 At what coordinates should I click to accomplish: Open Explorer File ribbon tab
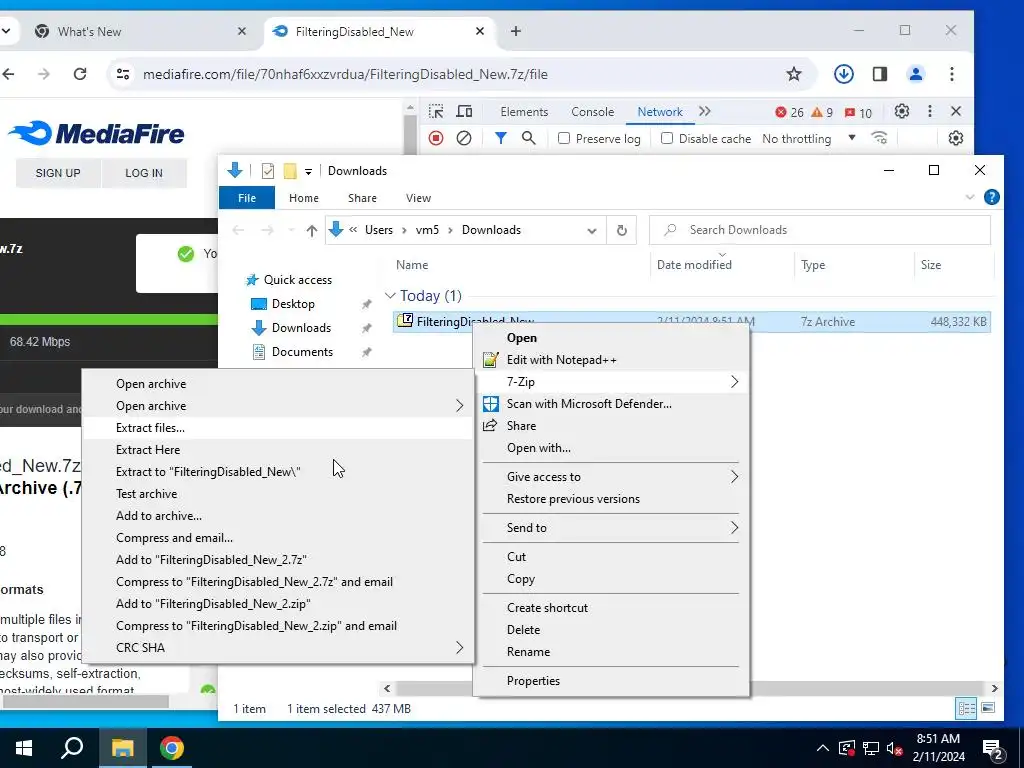tap(247, 198)
